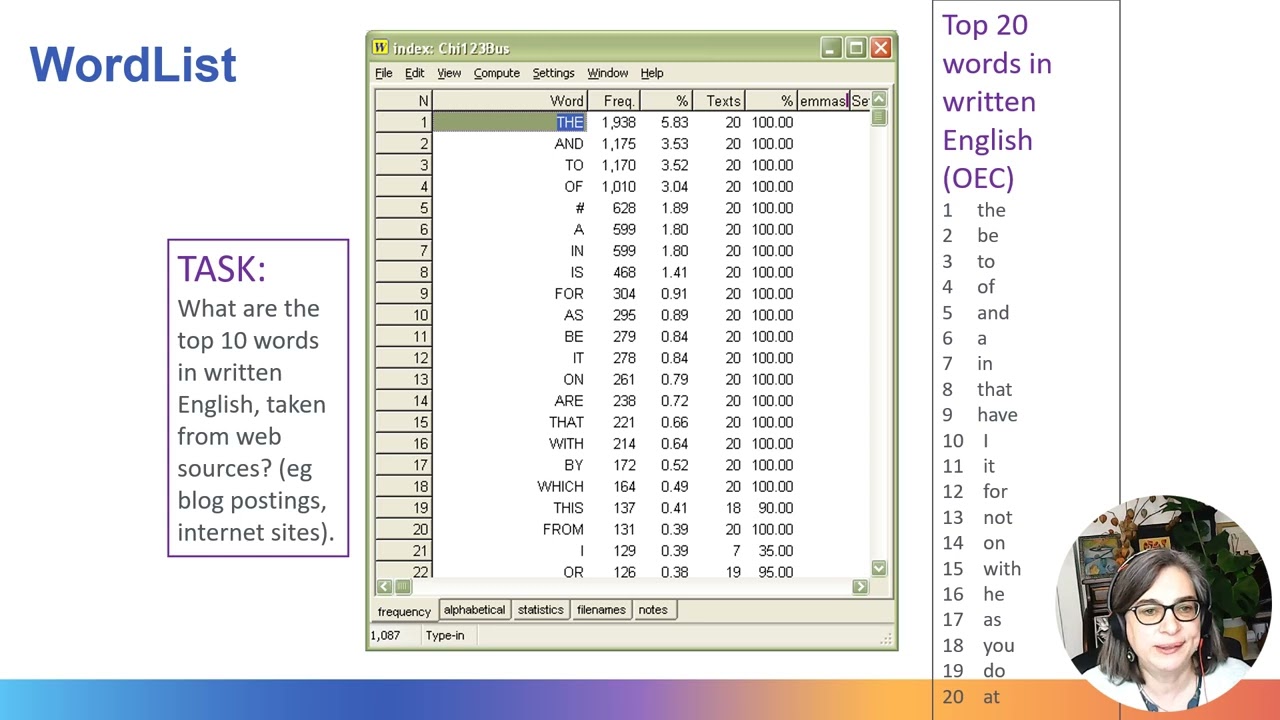
Task: Switch to the filenames tab
Action: [601, 610]
